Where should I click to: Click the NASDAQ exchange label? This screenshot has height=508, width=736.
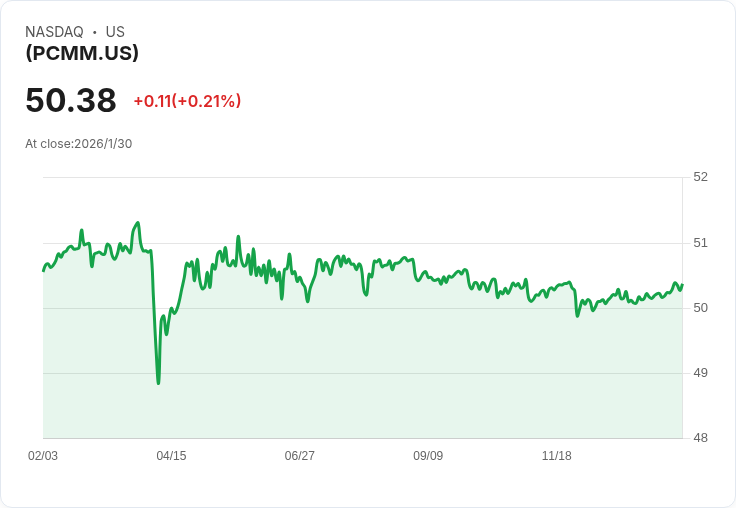coord(54,32)
